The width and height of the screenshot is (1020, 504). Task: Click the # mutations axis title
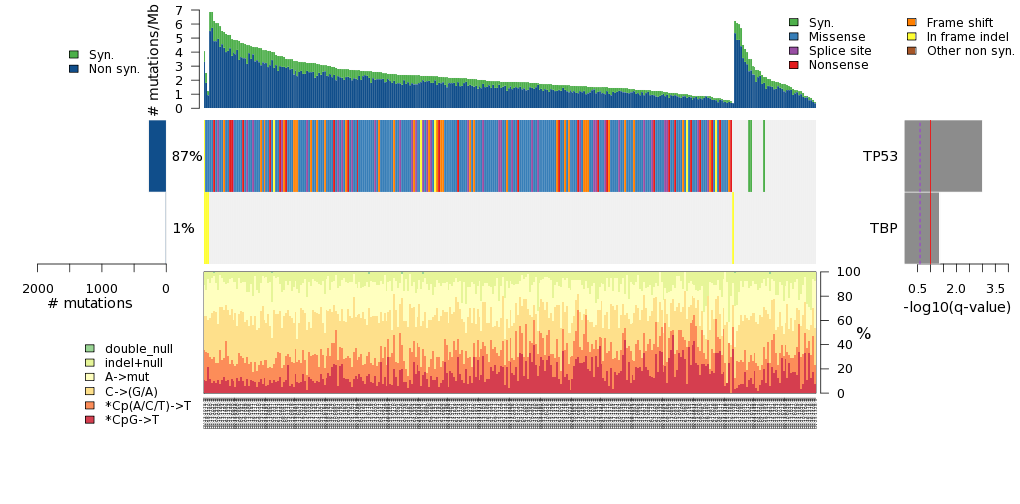tap(90, 303)
